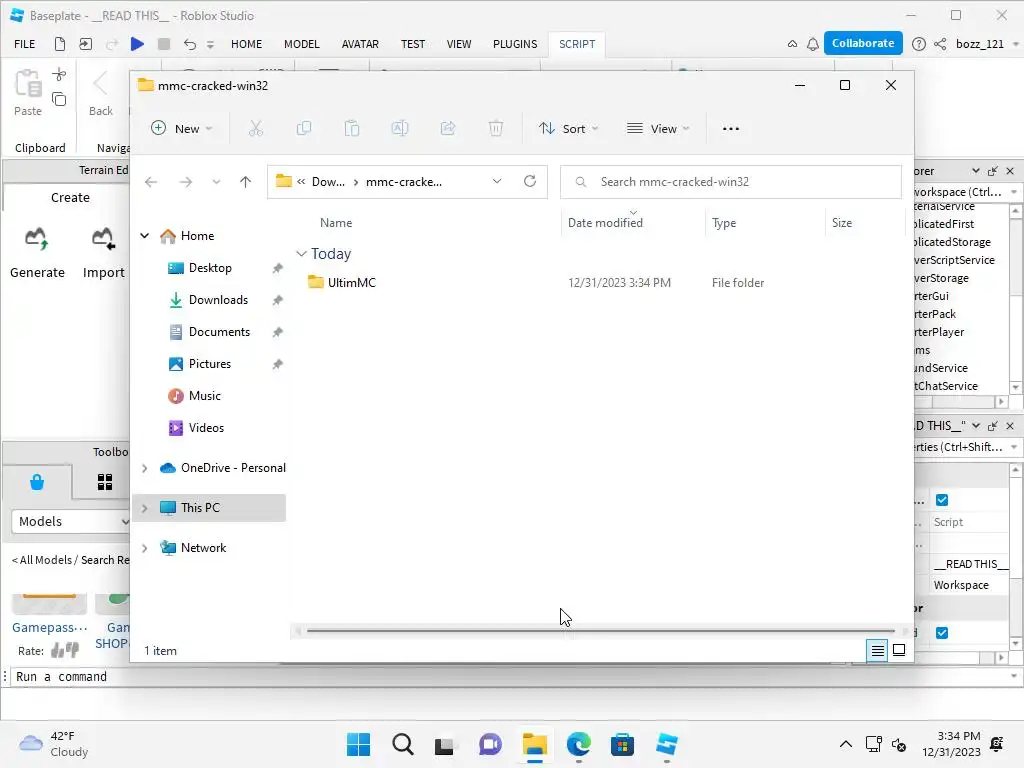Switch to the VIEW ribbon tab
Viewport: 1024px width, 768px height.
coord(458,44)
